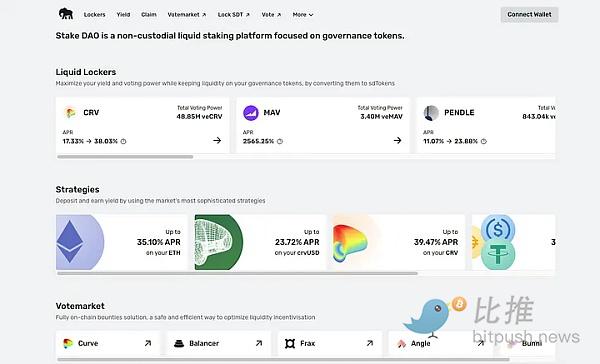Open CRV locker via arrow icon
This screenshot has height=364, width=600.
click(x=217, y=140)
